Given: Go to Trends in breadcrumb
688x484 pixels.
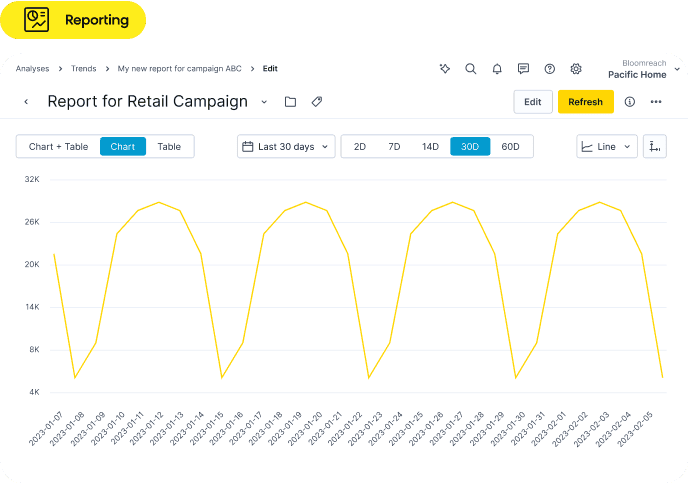Looking at the screenshot, I should (x=84, y=69).
